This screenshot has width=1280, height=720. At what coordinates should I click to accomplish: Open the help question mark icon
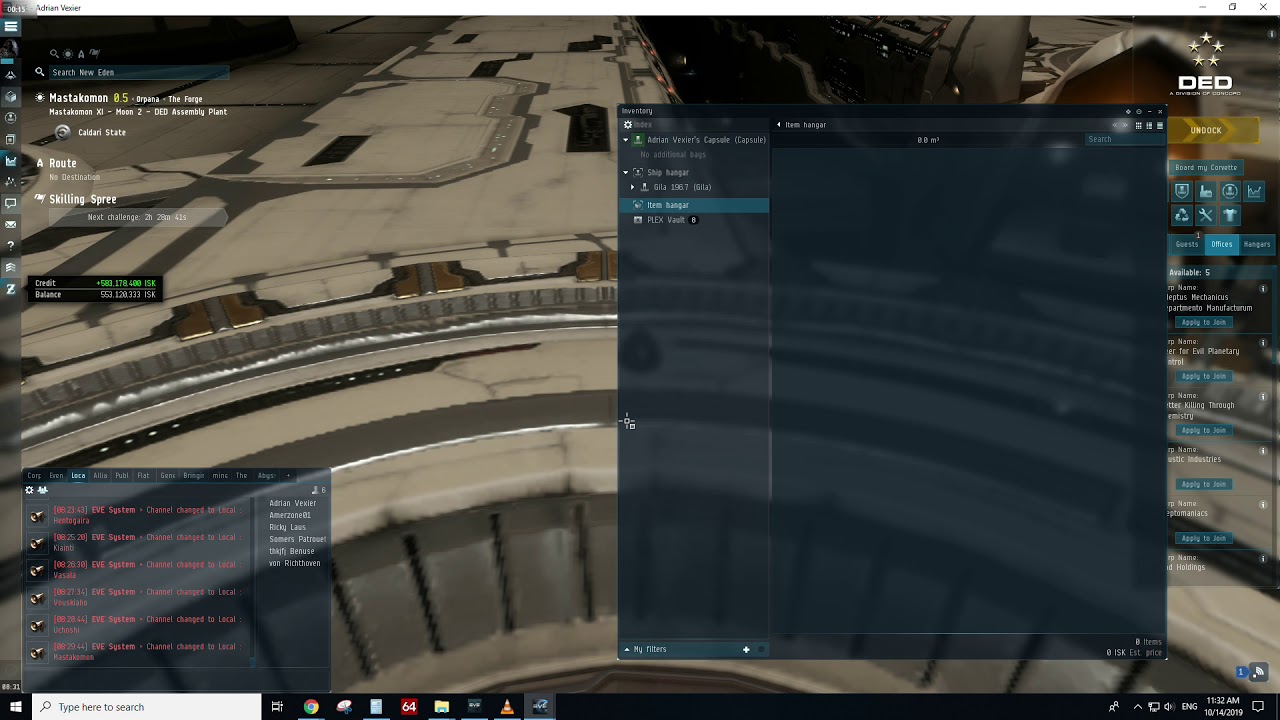pos(11,245)
